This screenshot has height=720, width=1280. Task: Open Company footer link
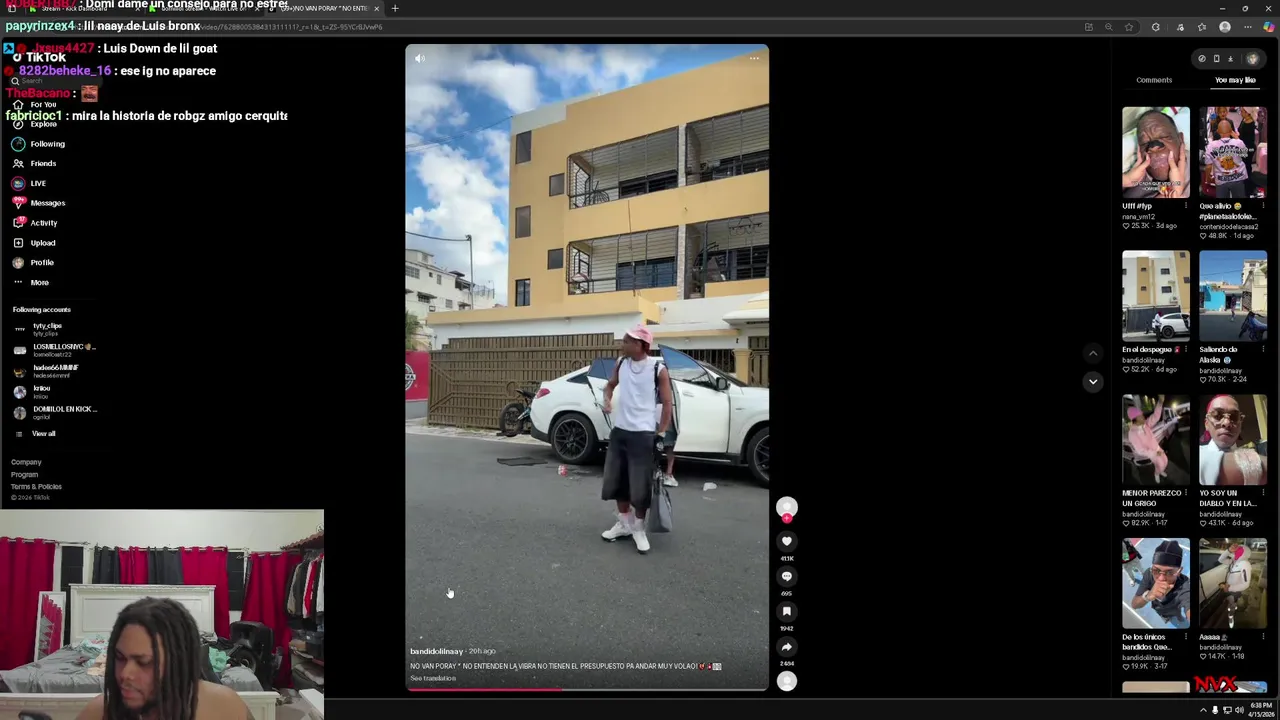pyautogui.click(x=26, y=462)
